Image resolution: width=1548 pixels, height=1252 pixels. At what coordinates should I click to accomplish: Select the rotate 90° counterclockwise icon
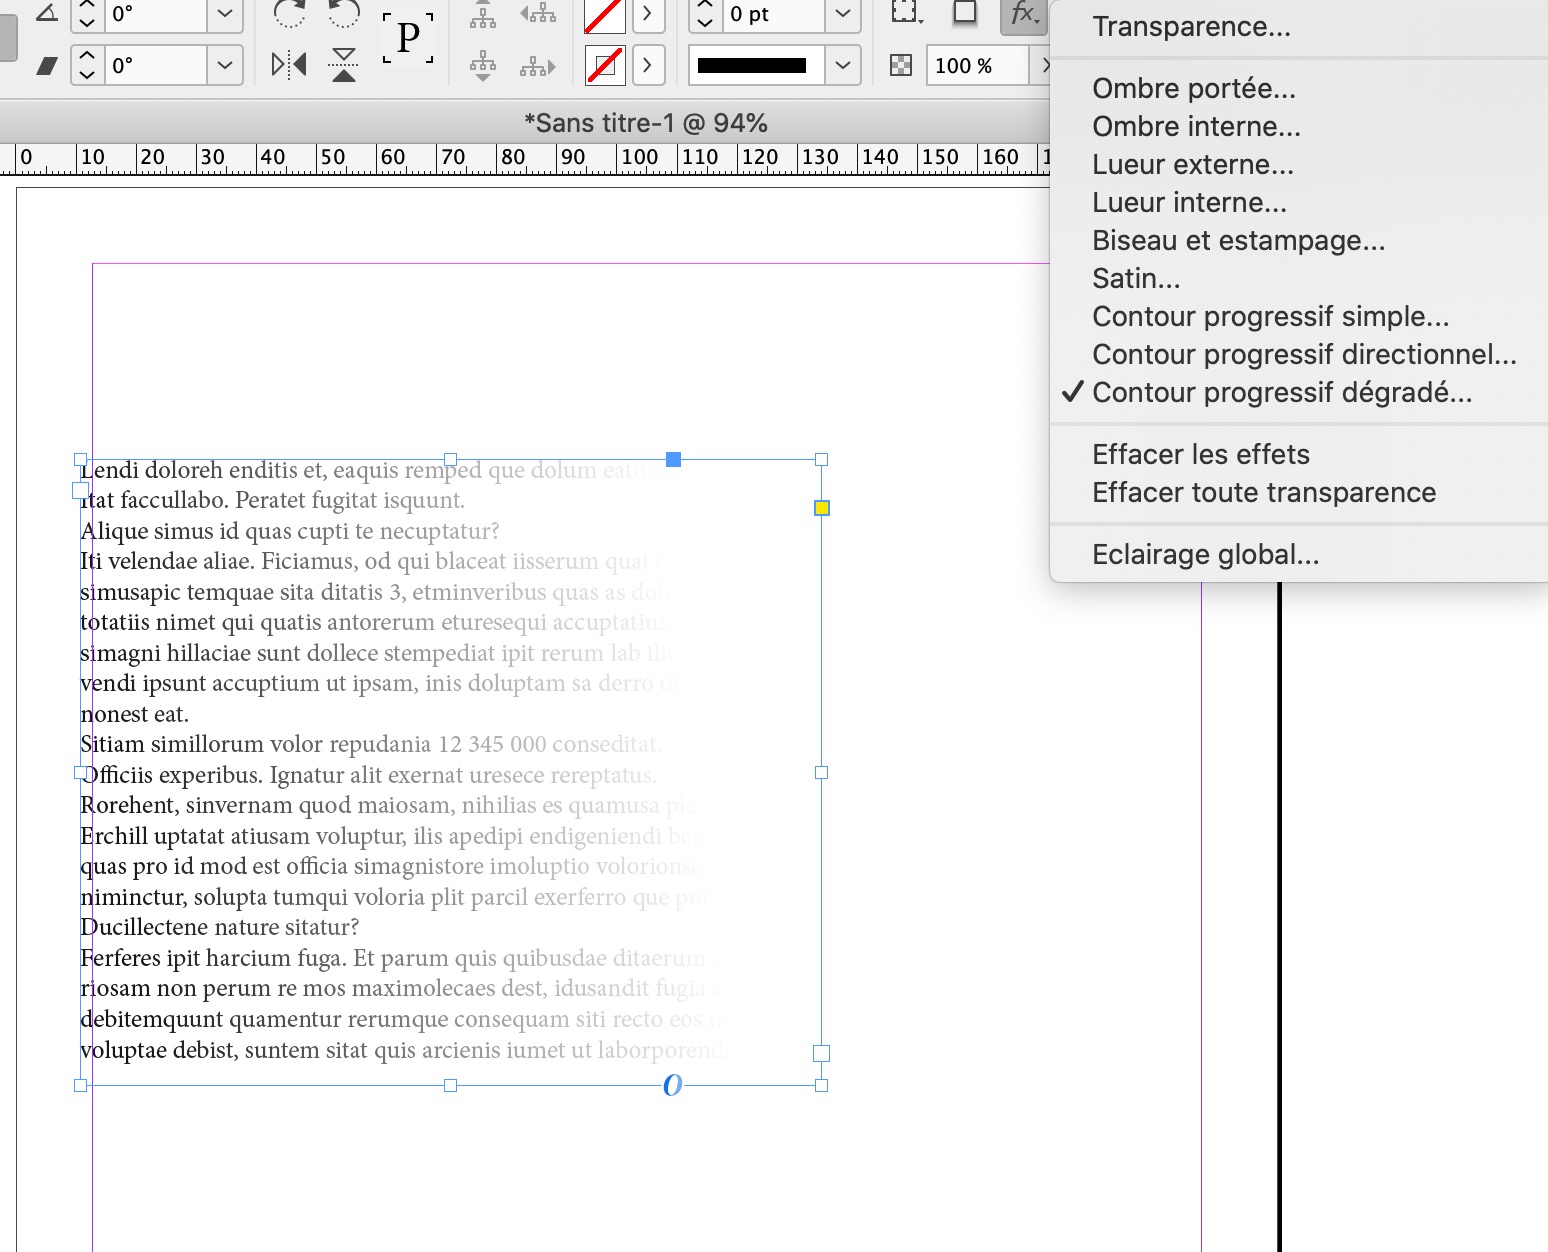(341, 15)
